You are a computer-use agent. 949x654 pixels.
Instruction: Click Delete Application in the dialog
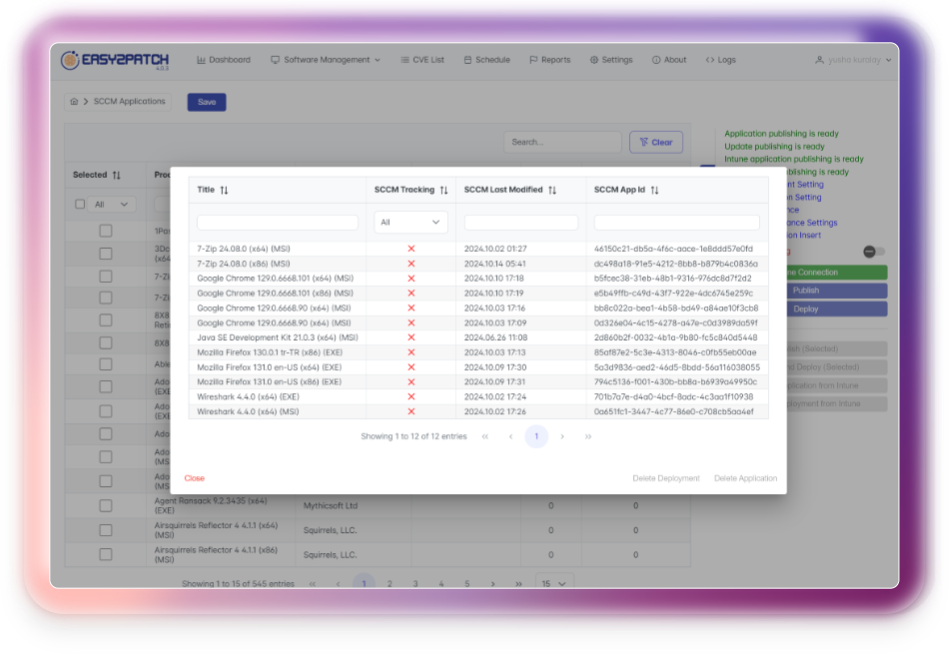coord(745,478)
